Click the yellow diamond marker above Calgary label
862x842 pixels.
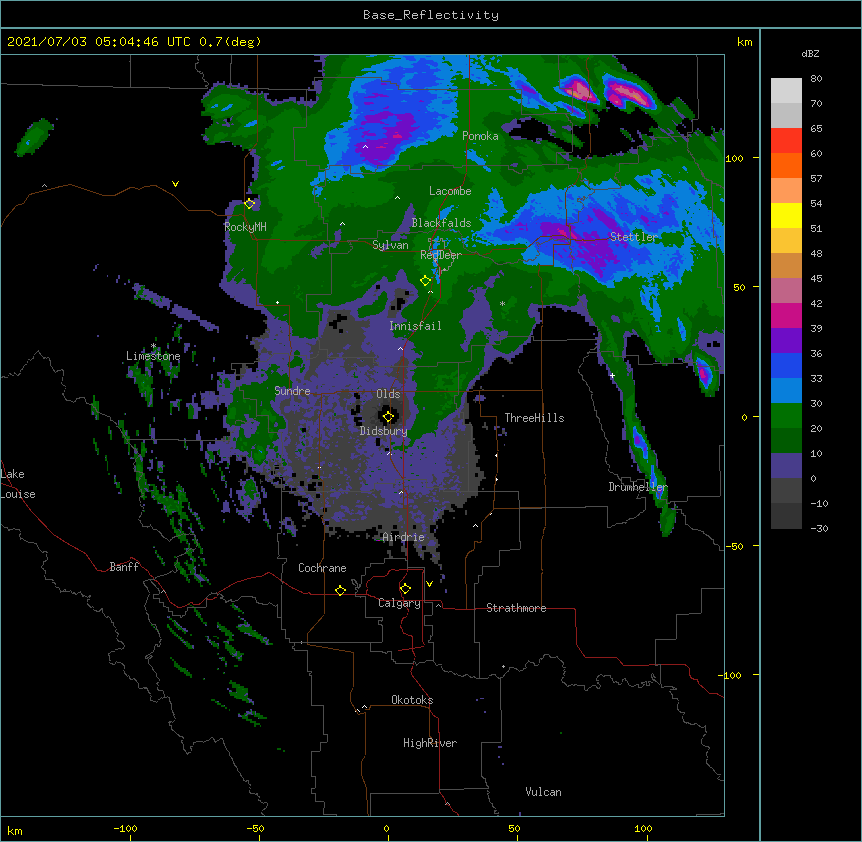(x=405, y=589)
